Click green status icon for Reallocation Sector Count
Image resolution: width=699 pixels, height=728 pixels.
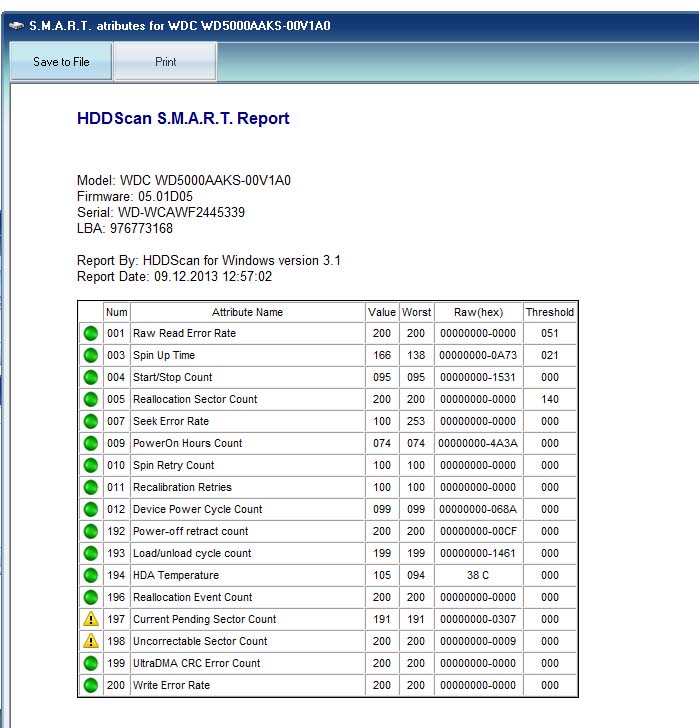[x=91, y=399]
